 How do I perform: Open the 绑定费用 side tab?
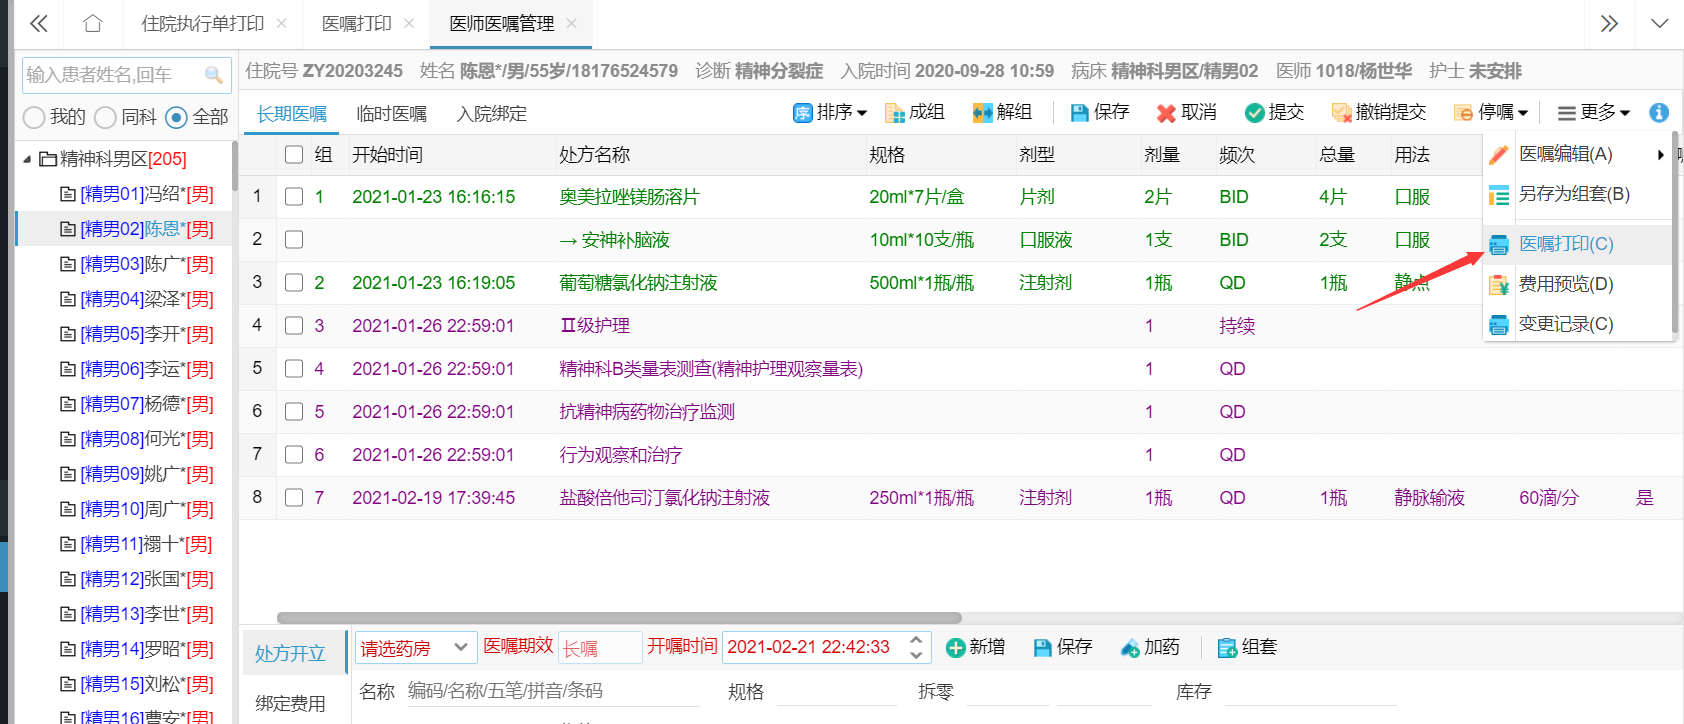290,704
